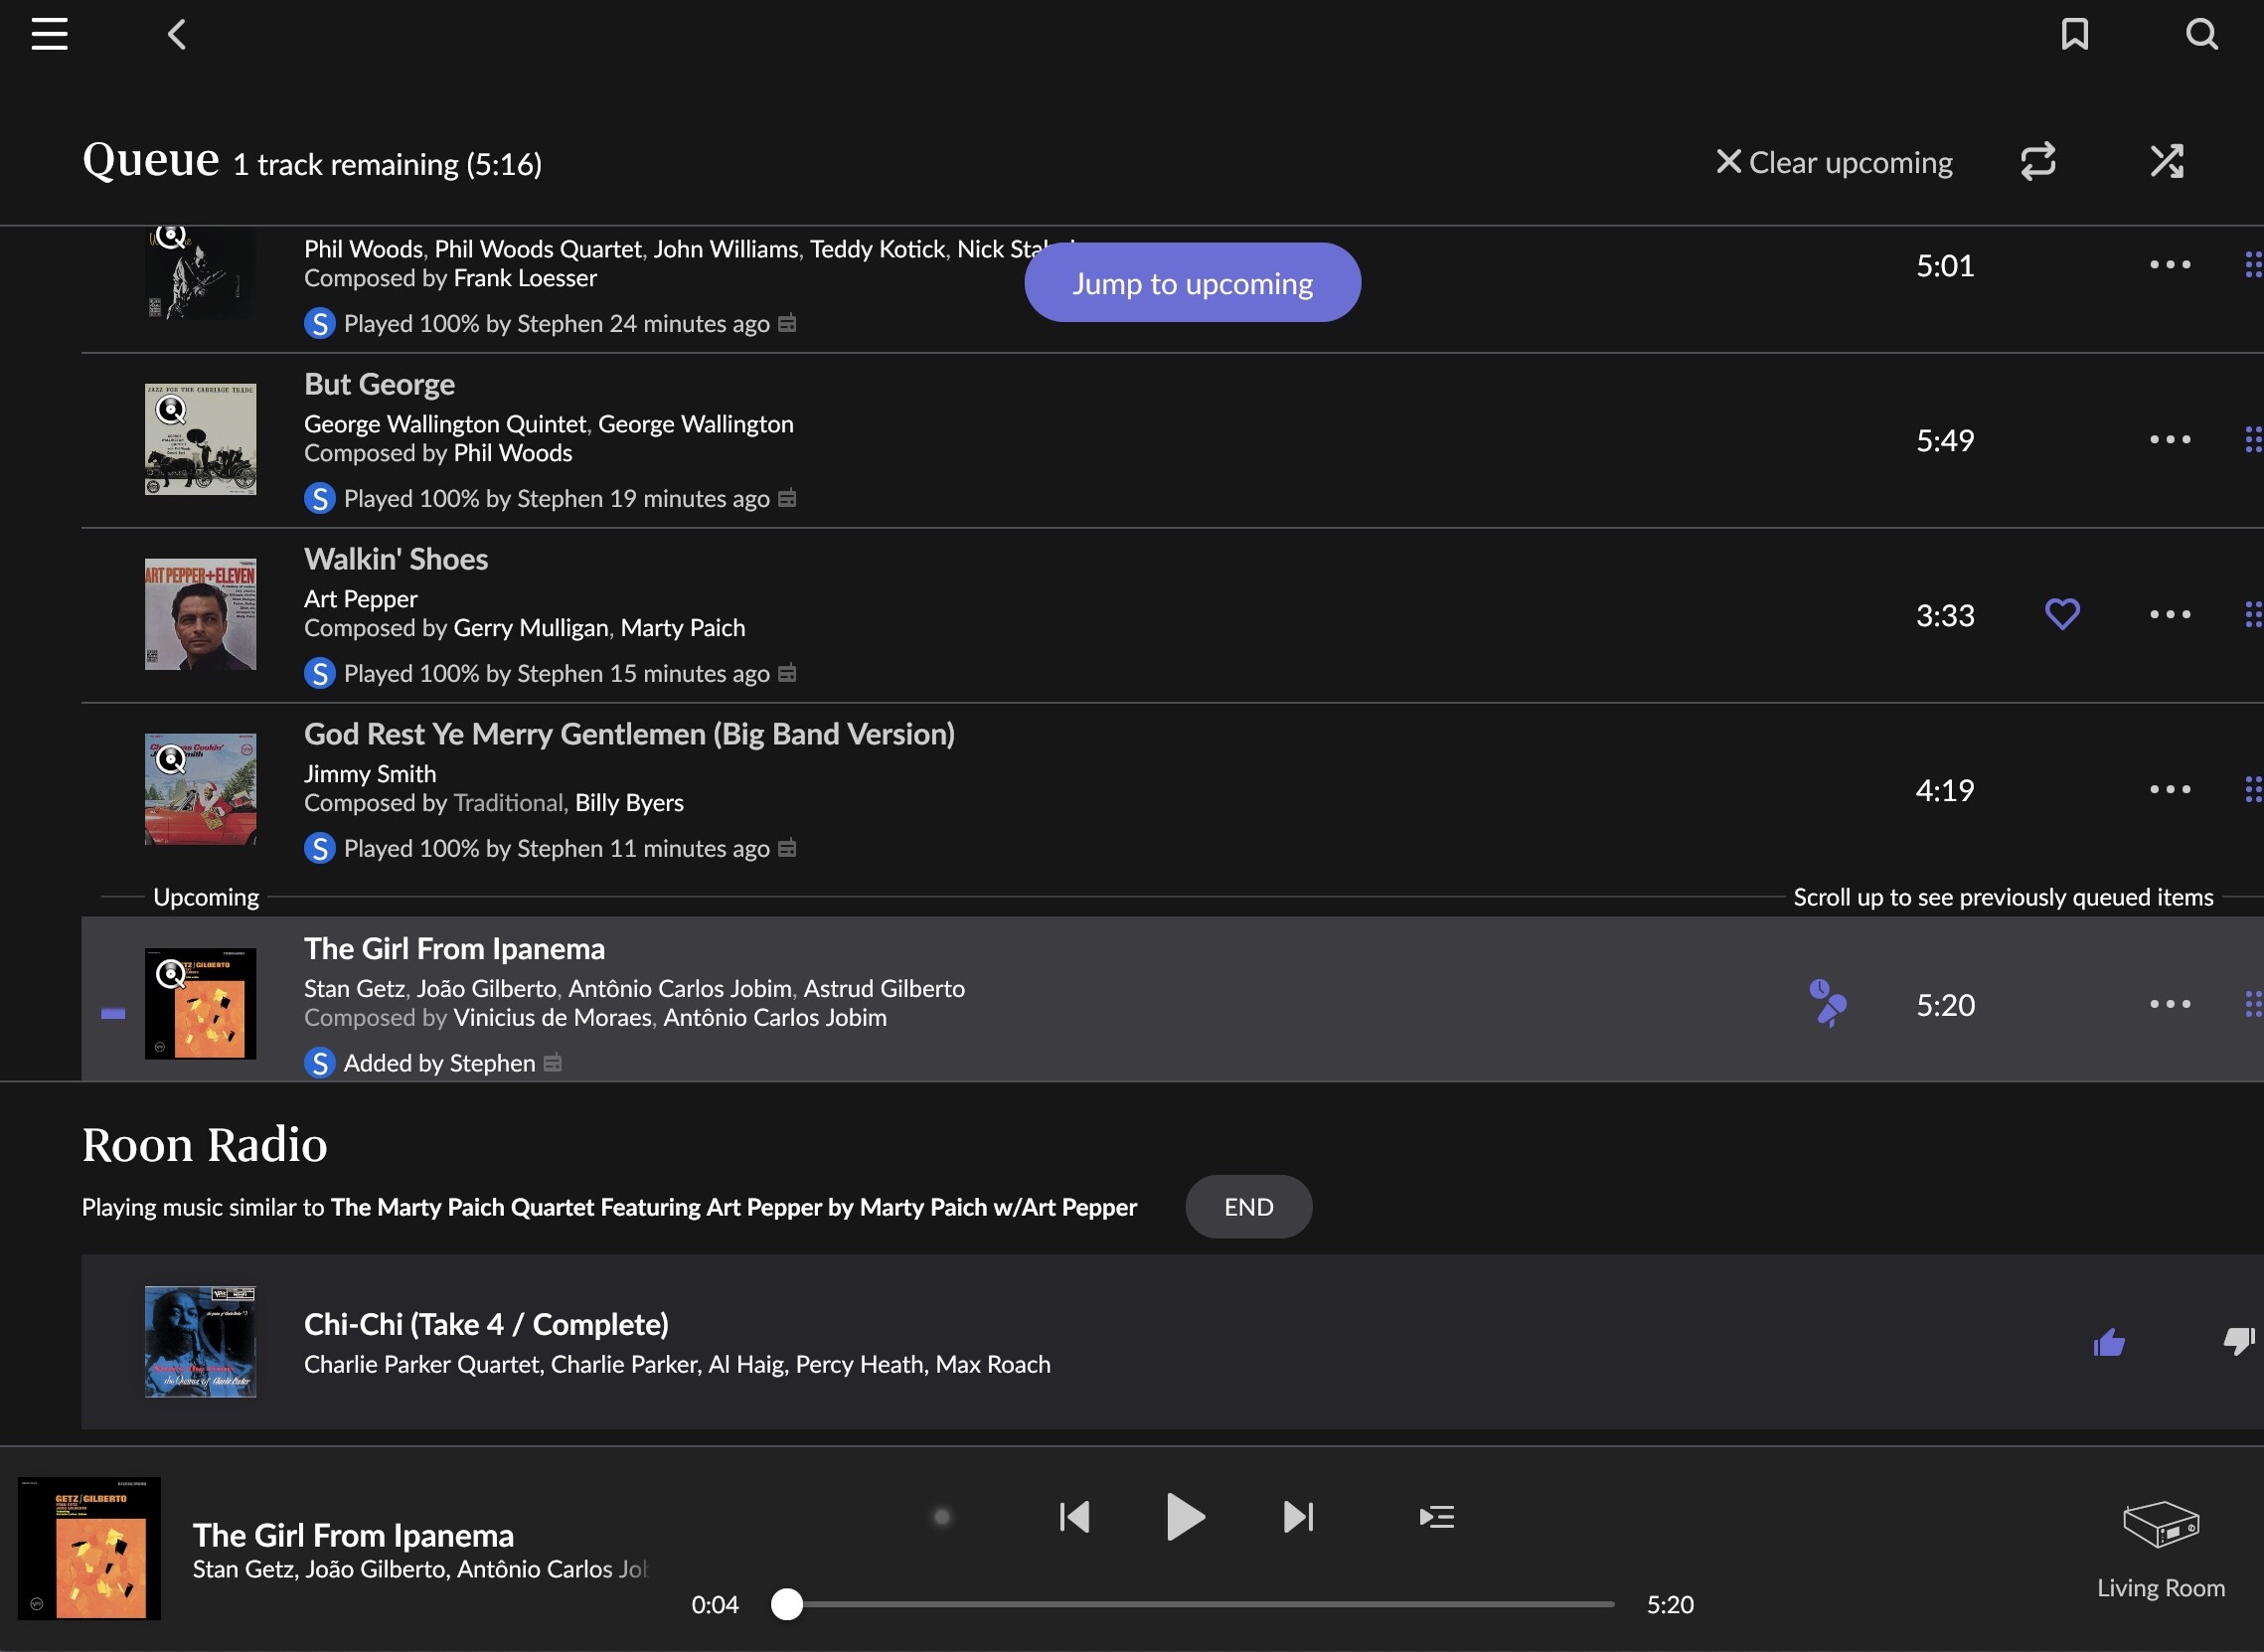End Roon Radio with END button
The width and height of the screenshot is (2264, 1652).
point(1248,1207)
